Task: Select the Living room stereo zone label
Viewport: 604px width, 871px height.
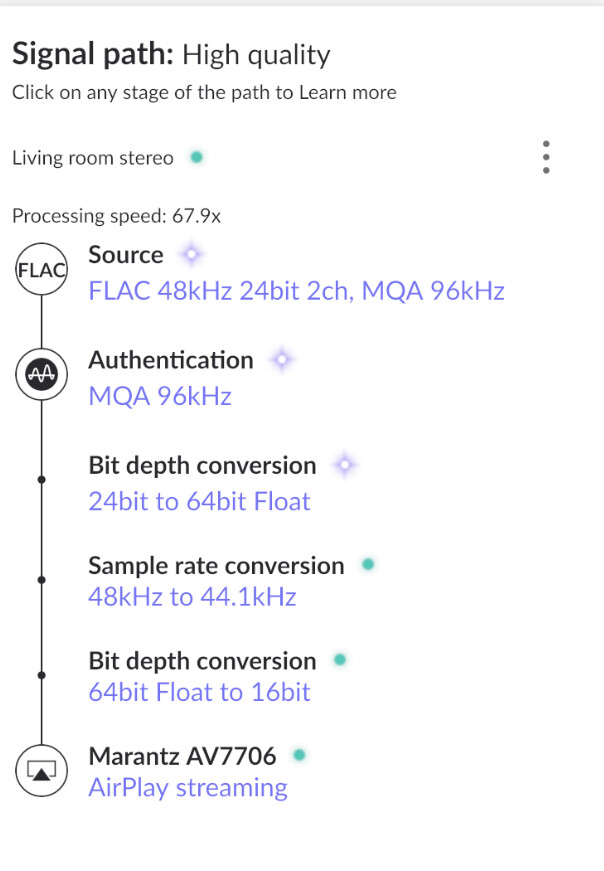Action: pos(92,158)
